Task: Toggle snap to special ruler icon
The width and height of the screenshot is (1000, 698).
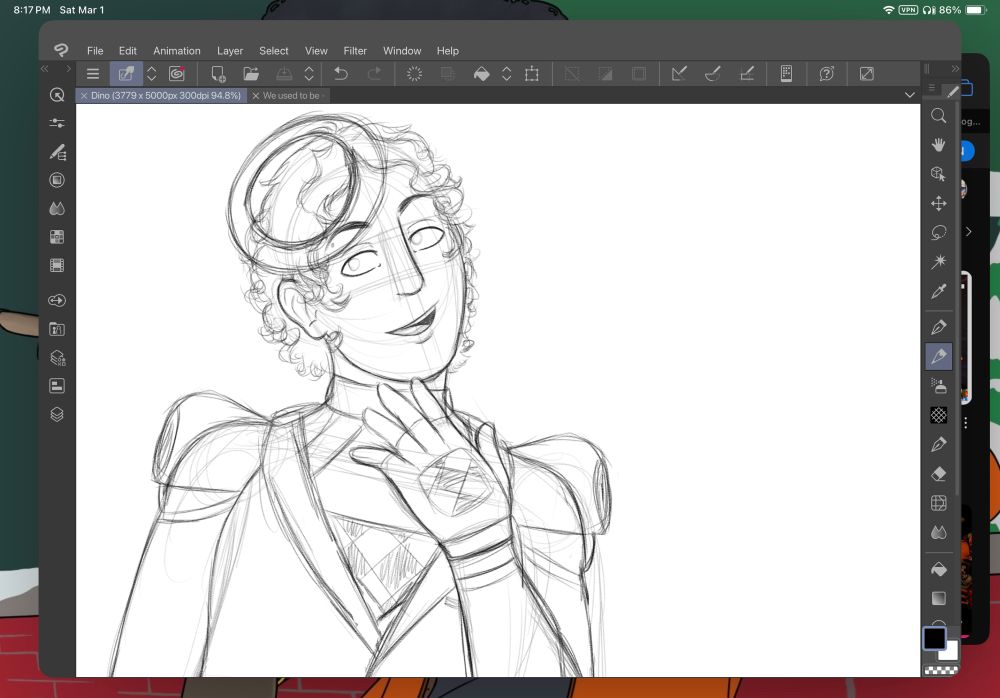Action: [713, 74]
